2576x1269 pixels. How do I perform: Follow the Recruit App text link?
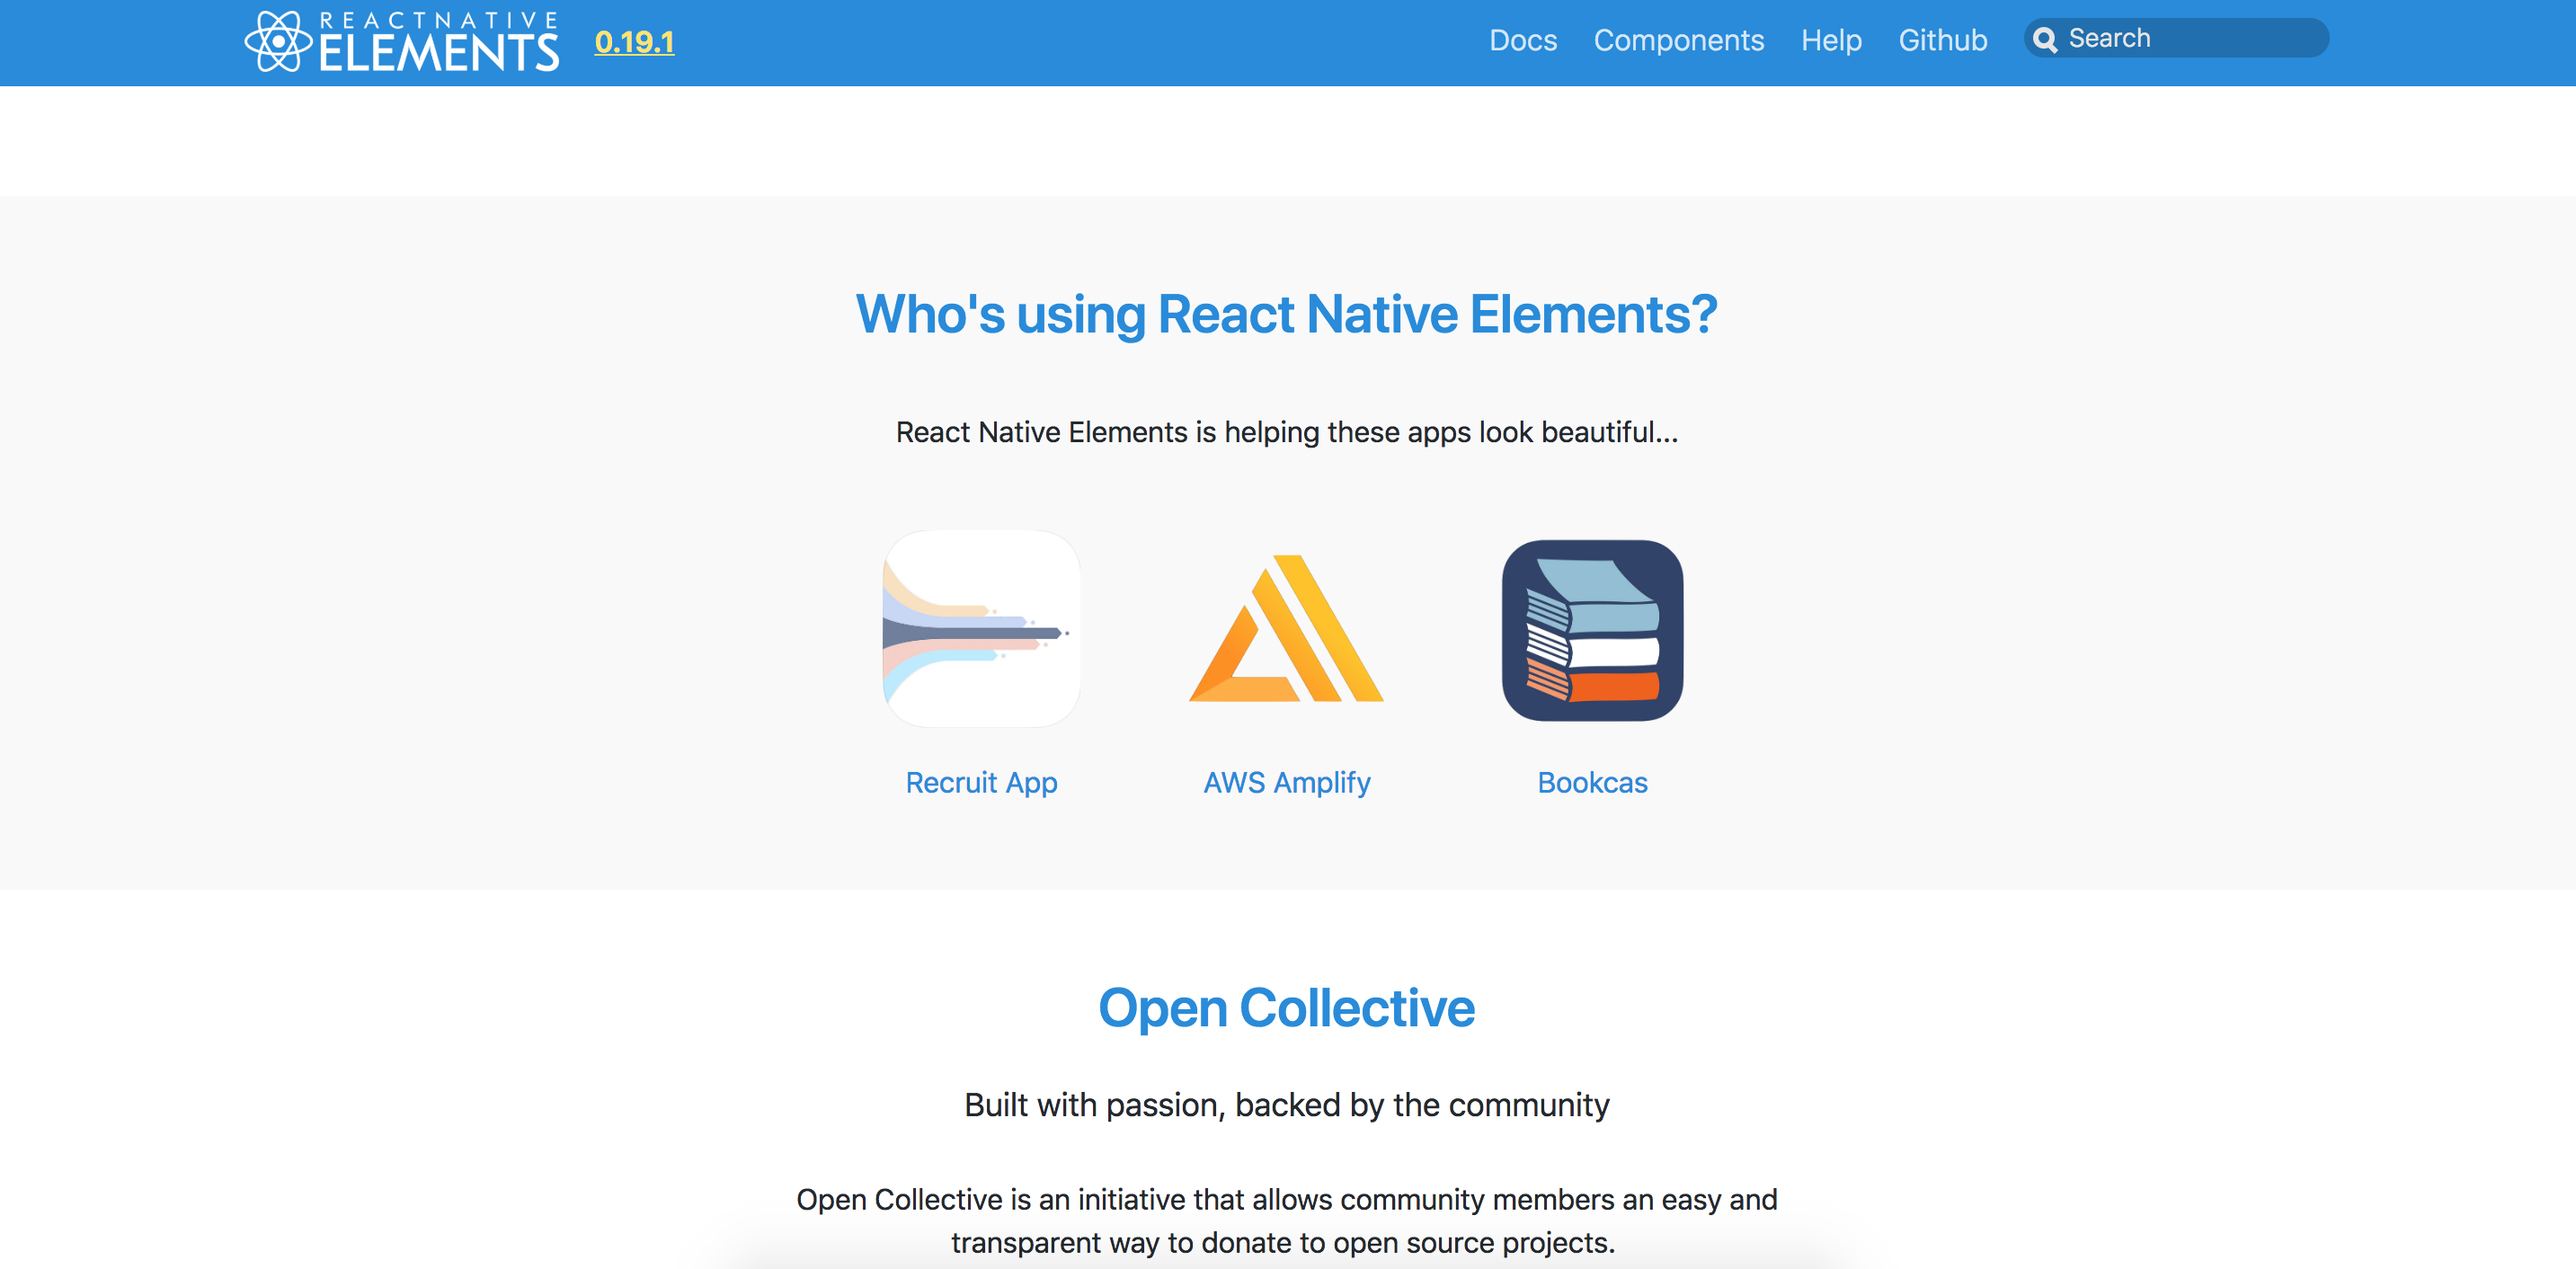coord(981,782)
